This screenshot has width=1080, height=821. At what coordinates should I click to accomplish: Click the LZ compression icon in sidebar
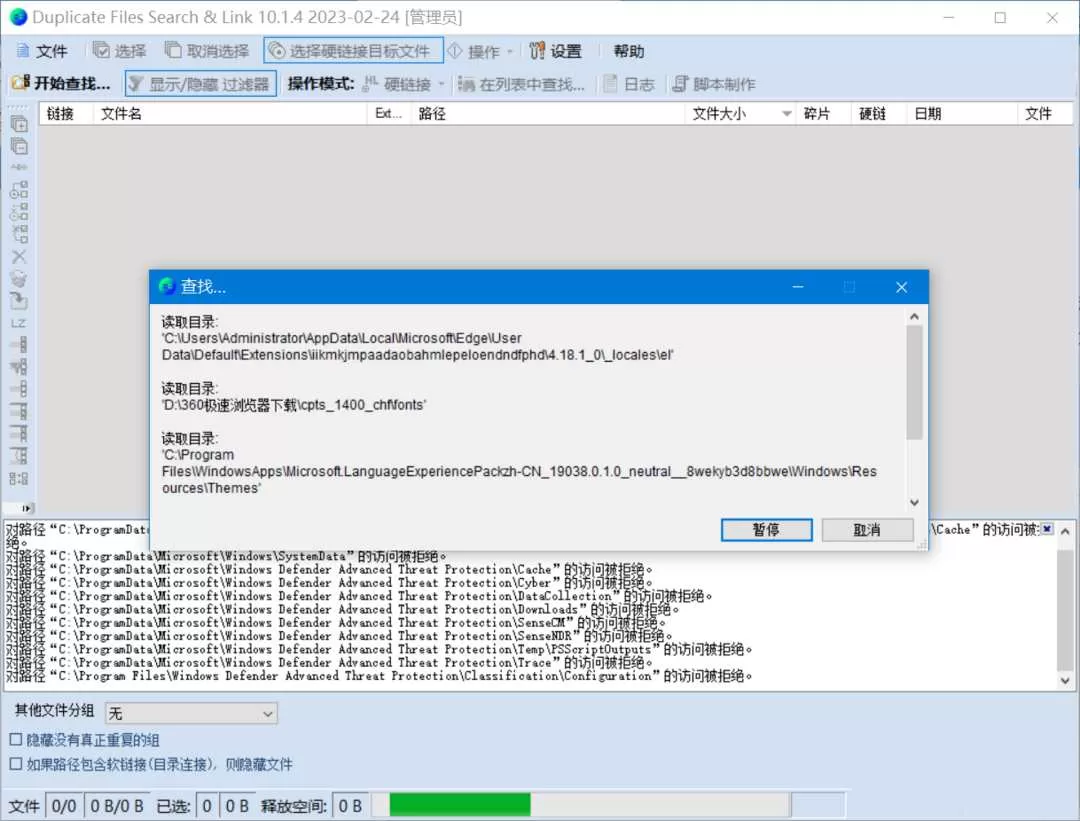click(19, 323)
